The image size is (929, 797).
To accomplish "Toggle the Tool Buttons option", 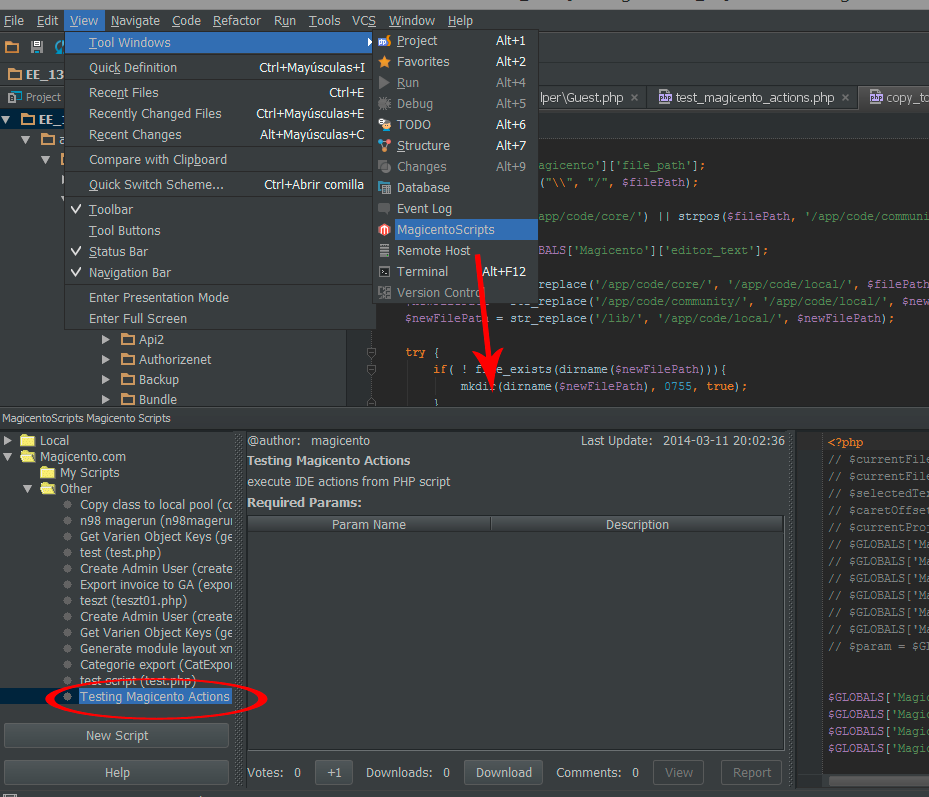I will 219,231.
